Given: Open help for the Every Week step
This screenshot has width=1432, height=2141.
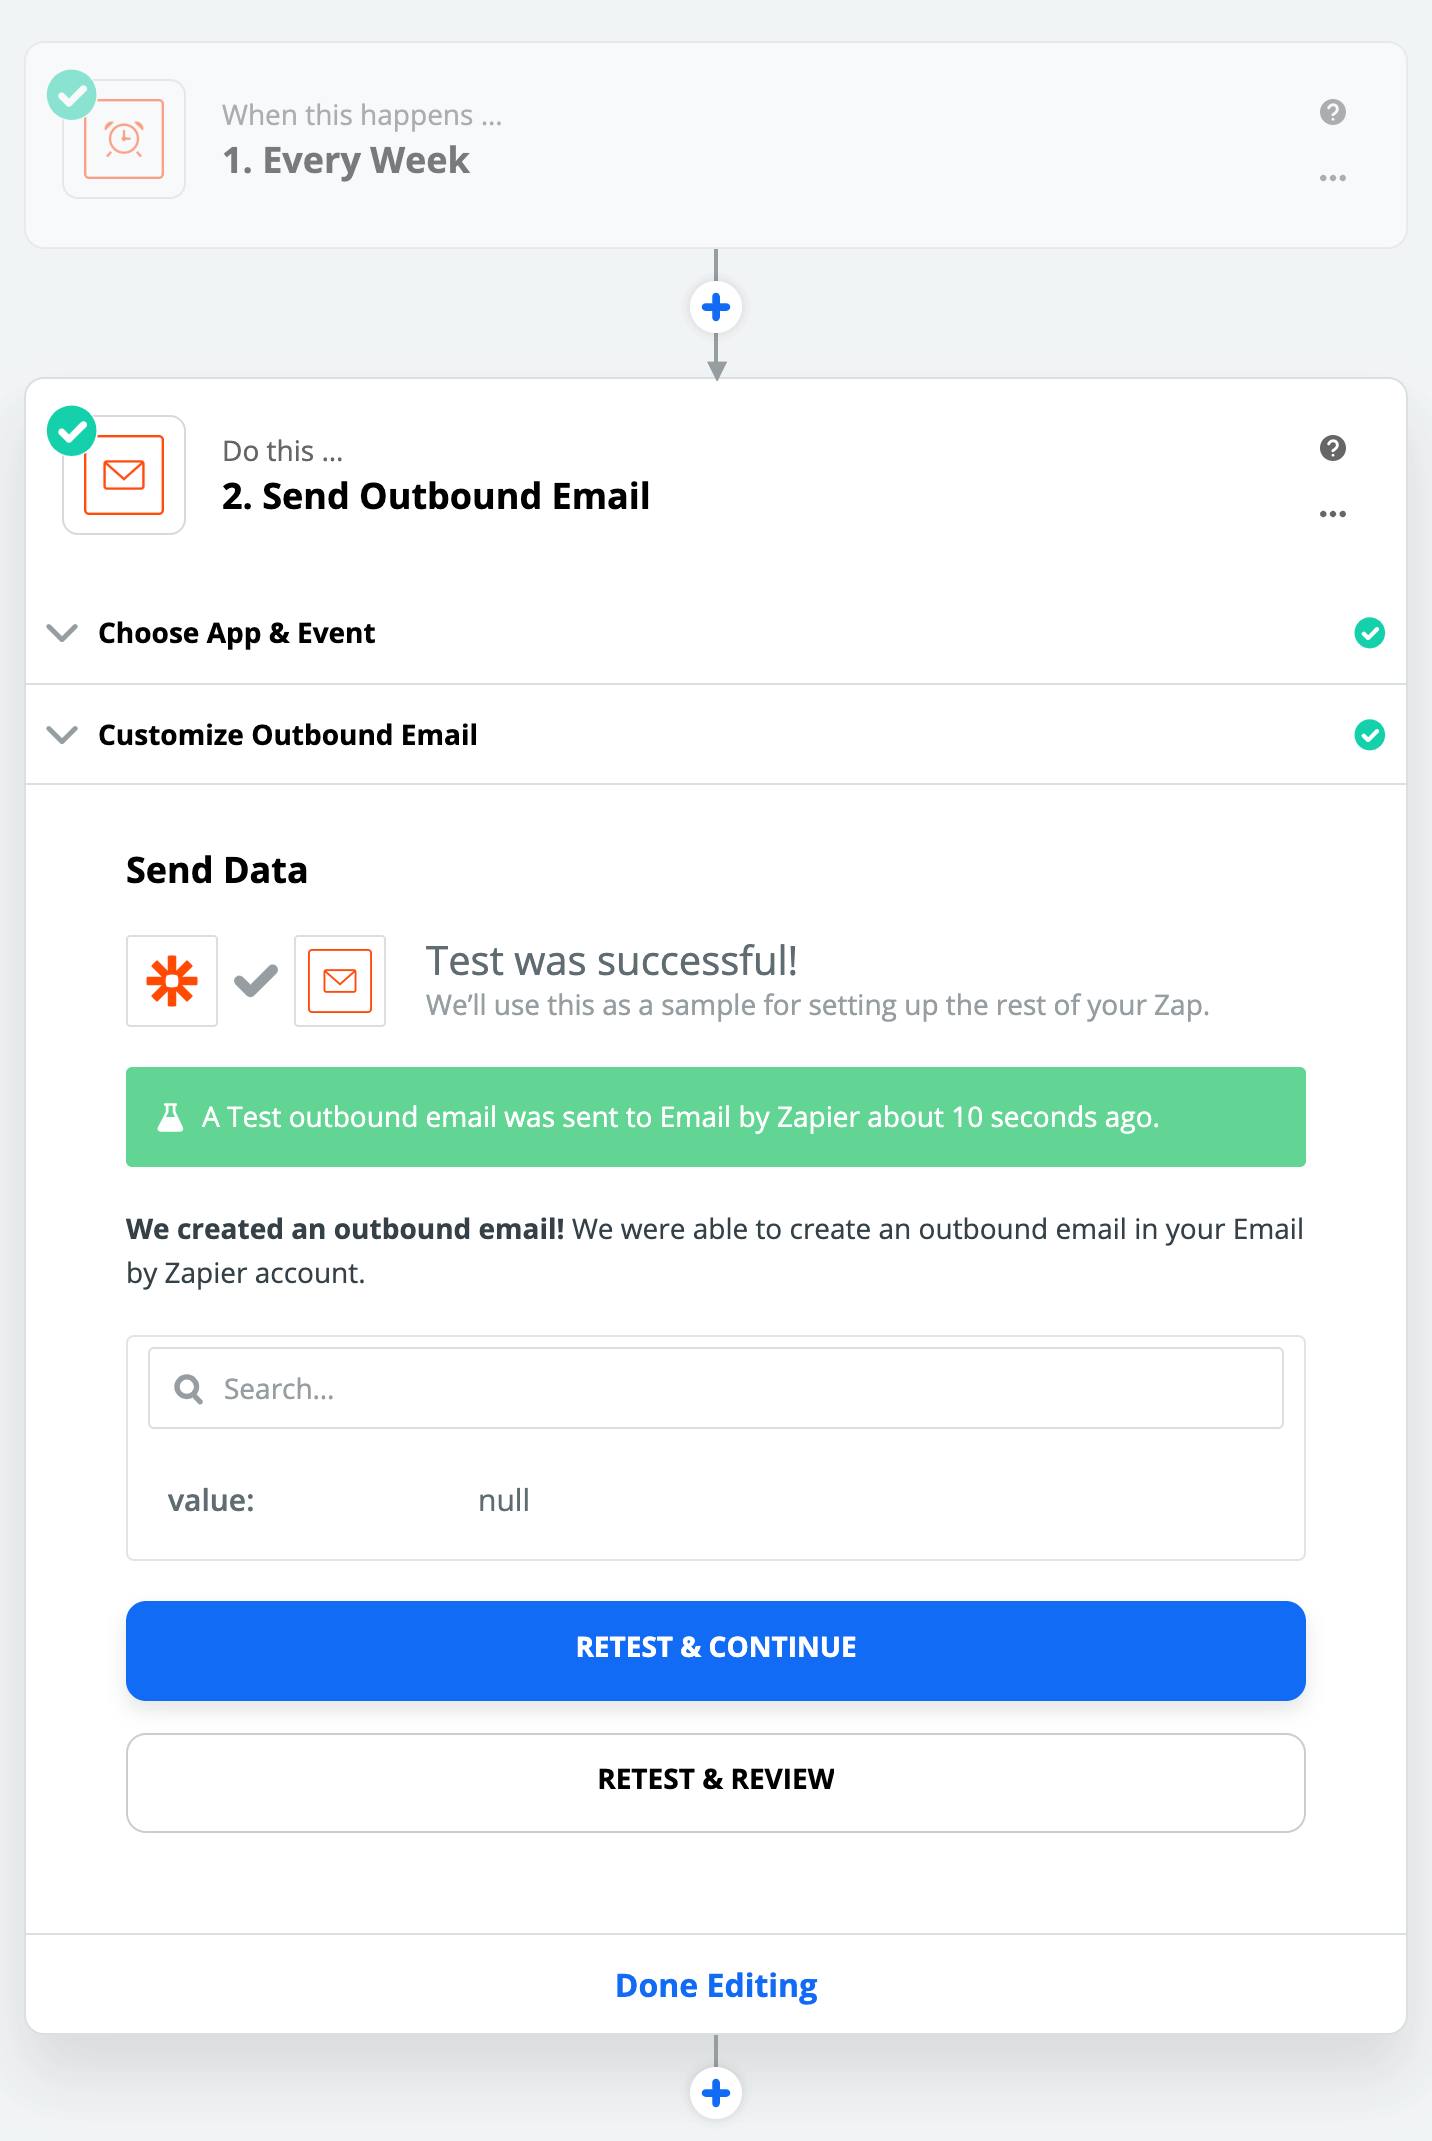Looking at the screenshot, I should (x=1332, y=112).
